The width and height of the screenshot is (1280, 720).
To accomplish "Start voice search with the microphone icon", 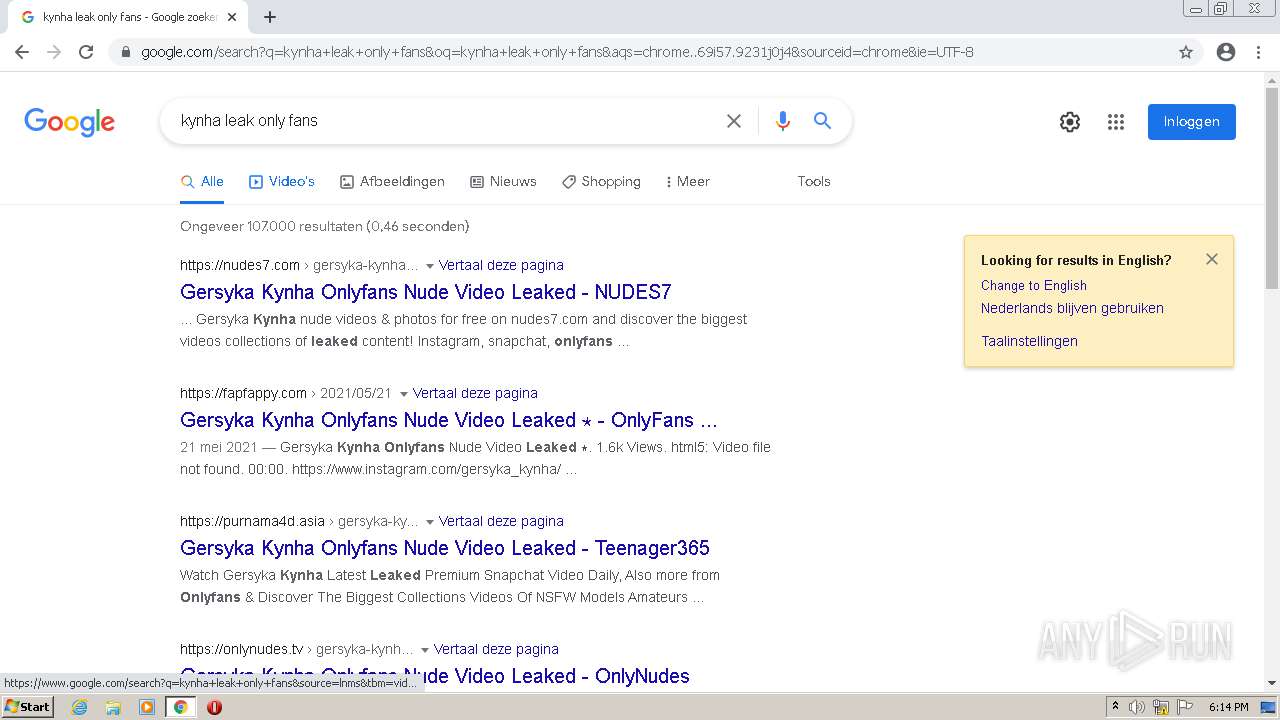I will tap(783, 121).
